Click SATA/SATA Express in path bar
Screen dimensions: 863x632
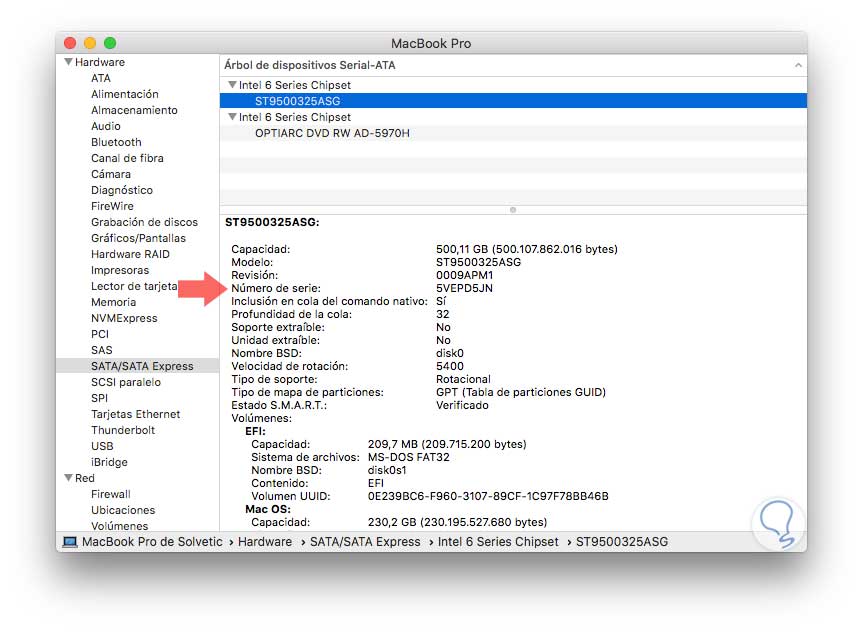pos(365,542)
